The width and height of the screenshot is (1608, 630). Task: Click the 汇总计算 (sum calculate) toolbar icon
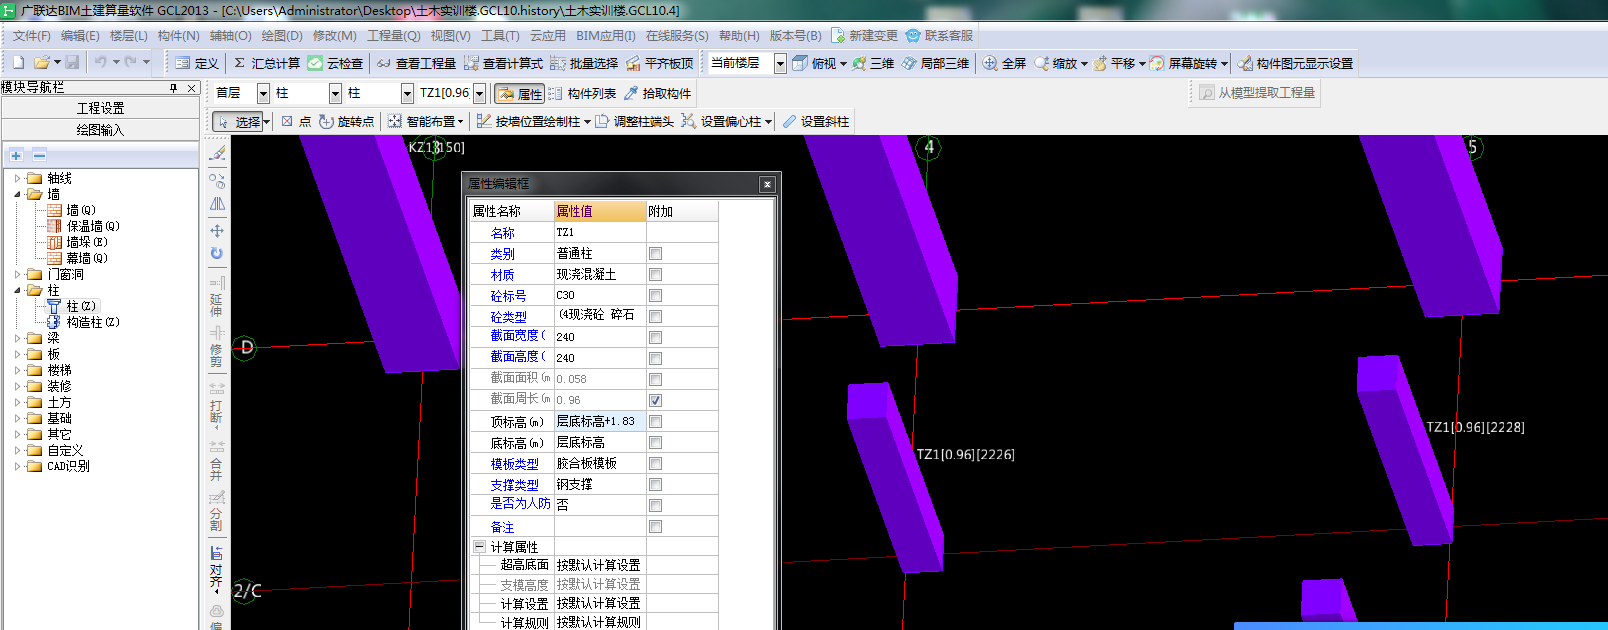(x=240, y=63)
